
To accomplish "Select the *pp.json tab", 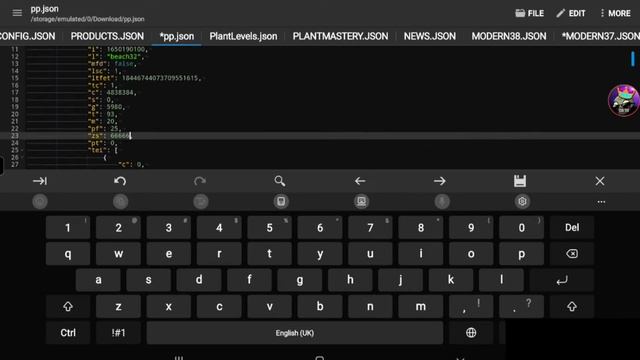I will pos(177,36).
